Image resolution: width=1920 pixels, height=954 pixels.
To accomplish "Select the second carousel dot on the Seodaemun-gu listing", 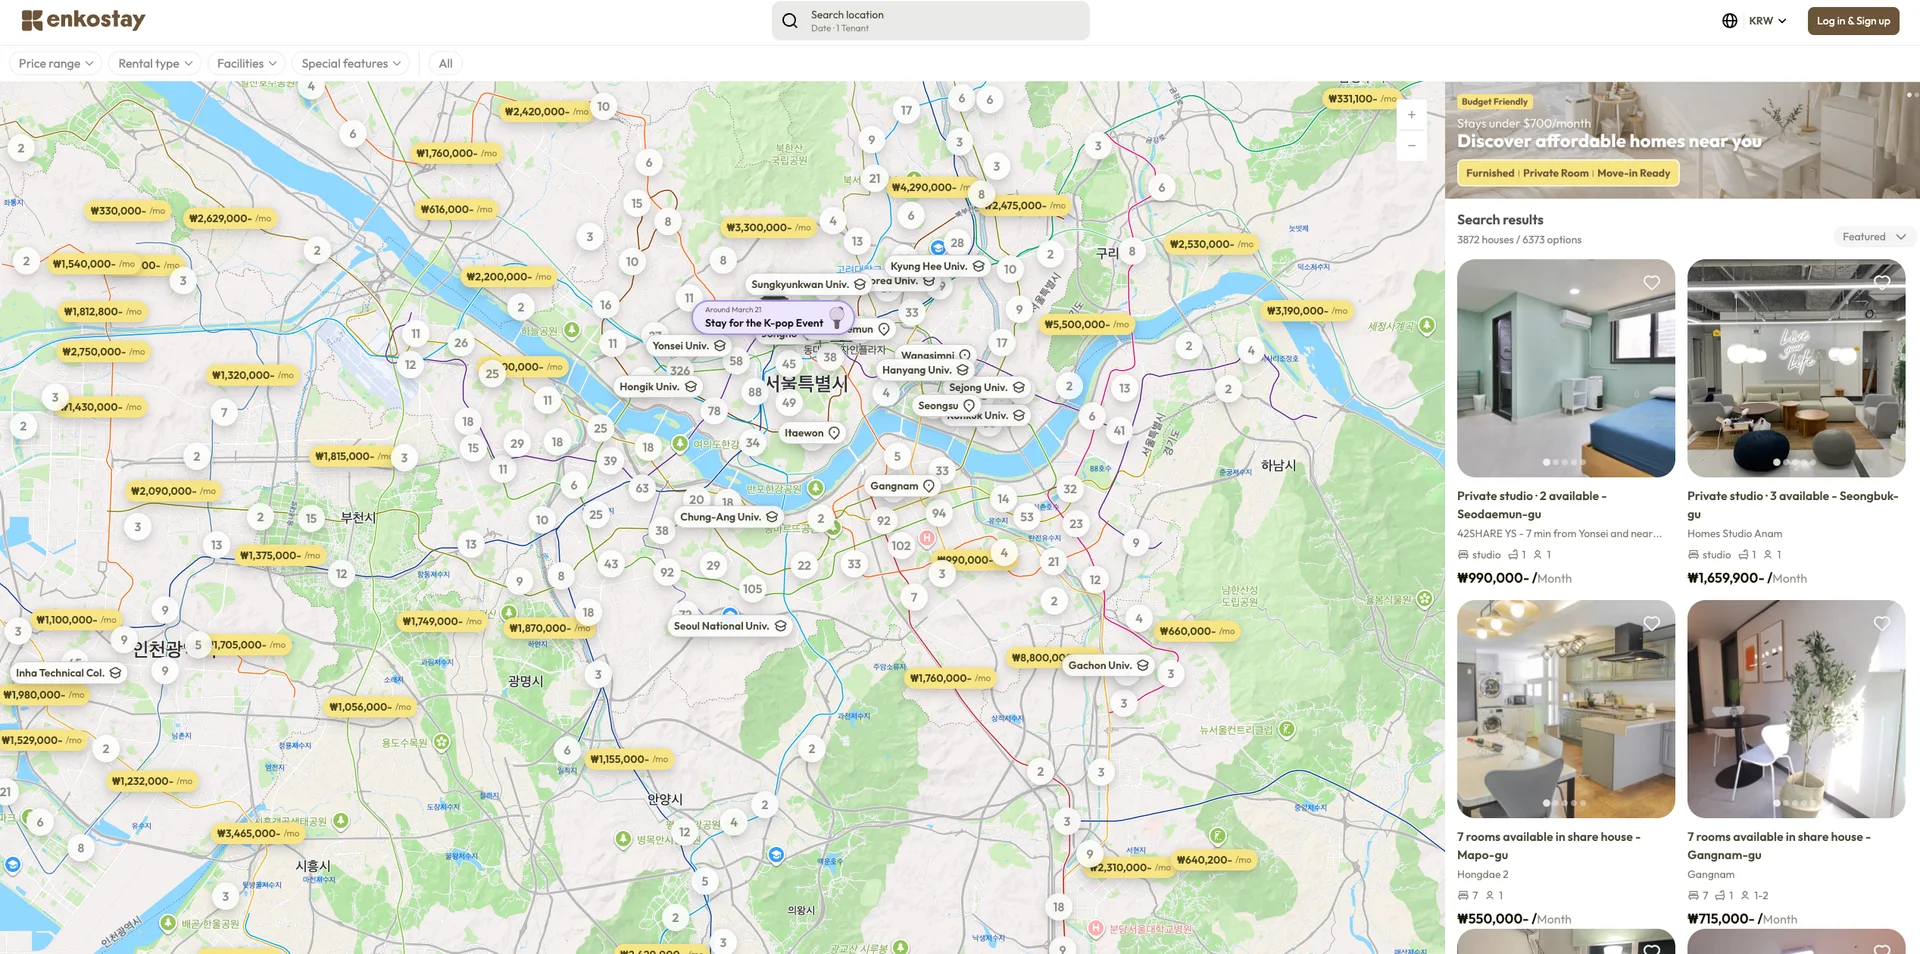I will (x=1556, y=461).
